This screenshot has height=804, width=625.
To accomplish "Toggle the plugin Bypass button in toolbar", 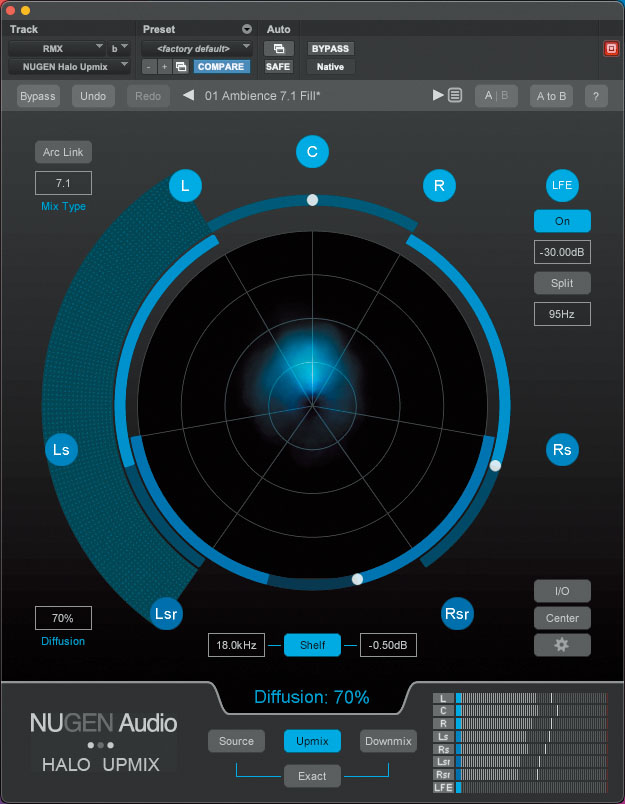I will [x=38, y=96].
